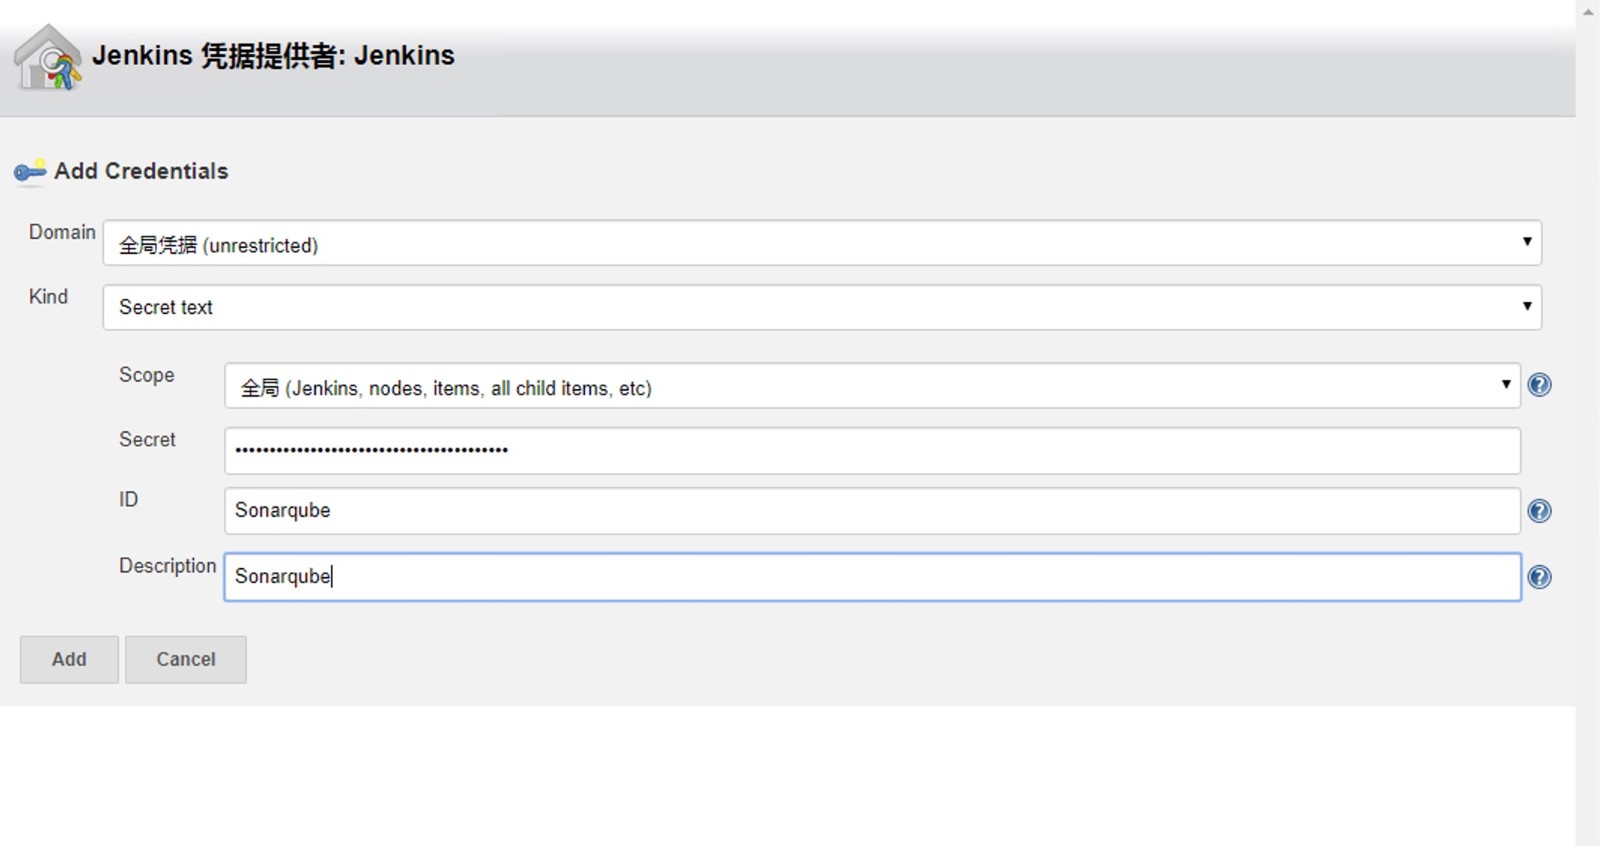Click the Scope field label

point(146,375)
